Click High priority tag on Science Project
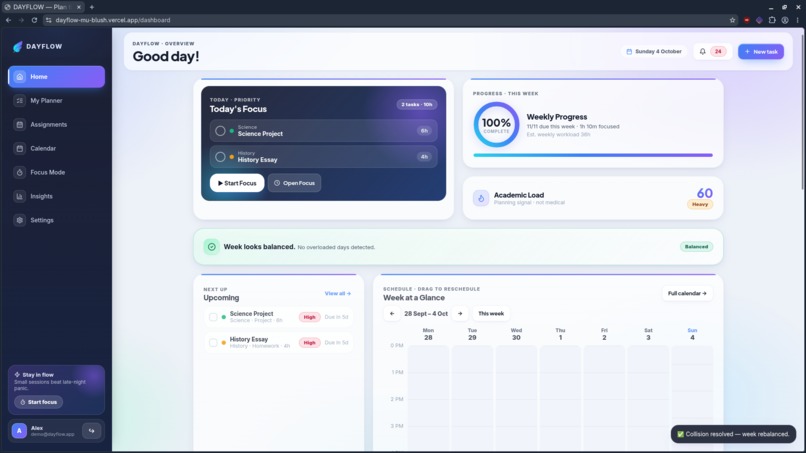Image resolution: width=806 pixels, height=453 pixels. [x=309, y=317]
